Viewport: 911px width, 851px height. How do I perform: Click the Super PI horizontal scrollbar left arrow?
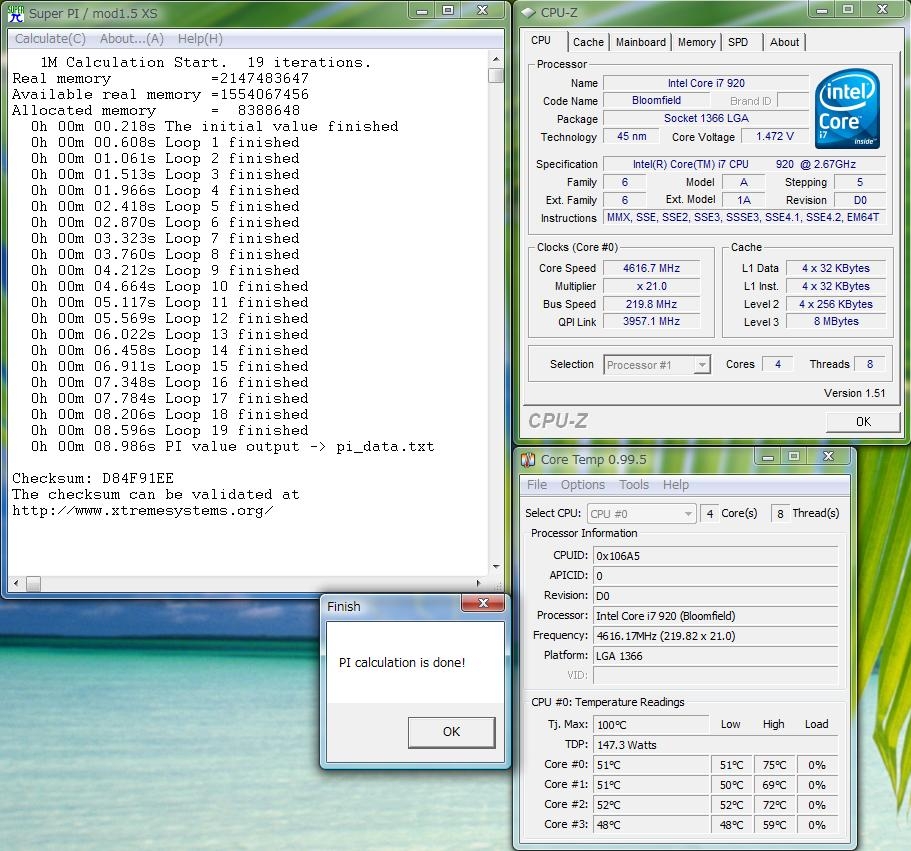pos(17,583)
